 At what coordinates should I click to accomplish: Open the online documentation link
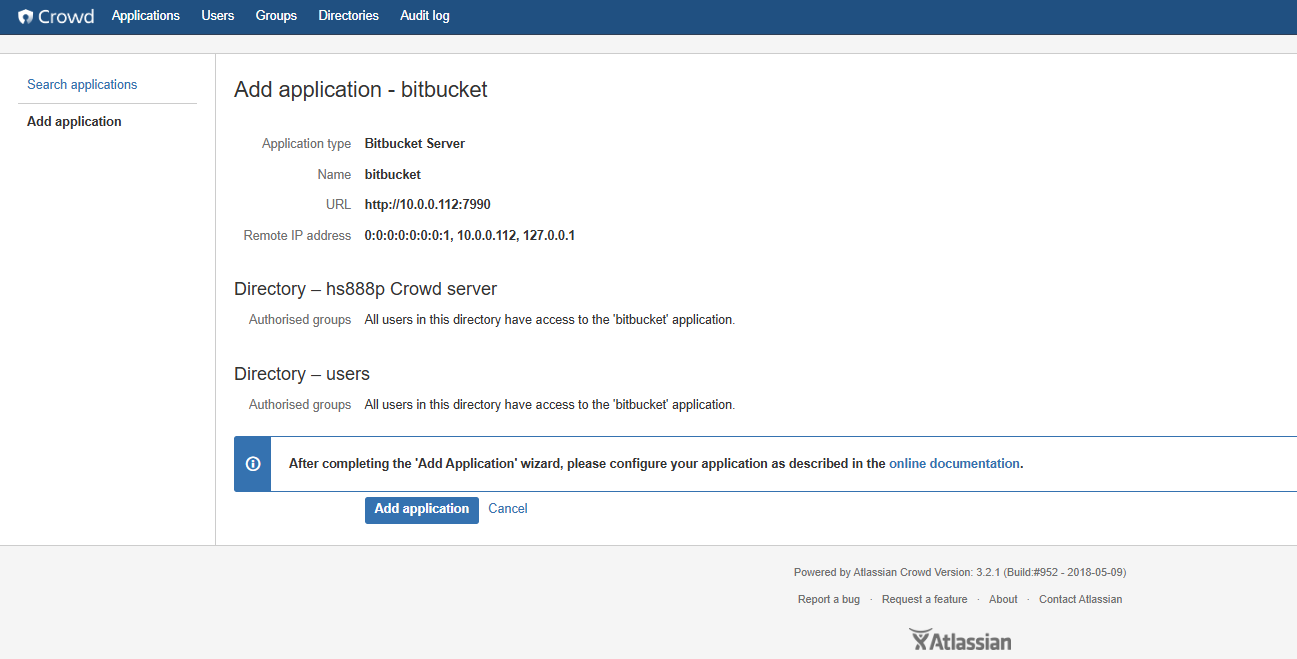(954, 464)
